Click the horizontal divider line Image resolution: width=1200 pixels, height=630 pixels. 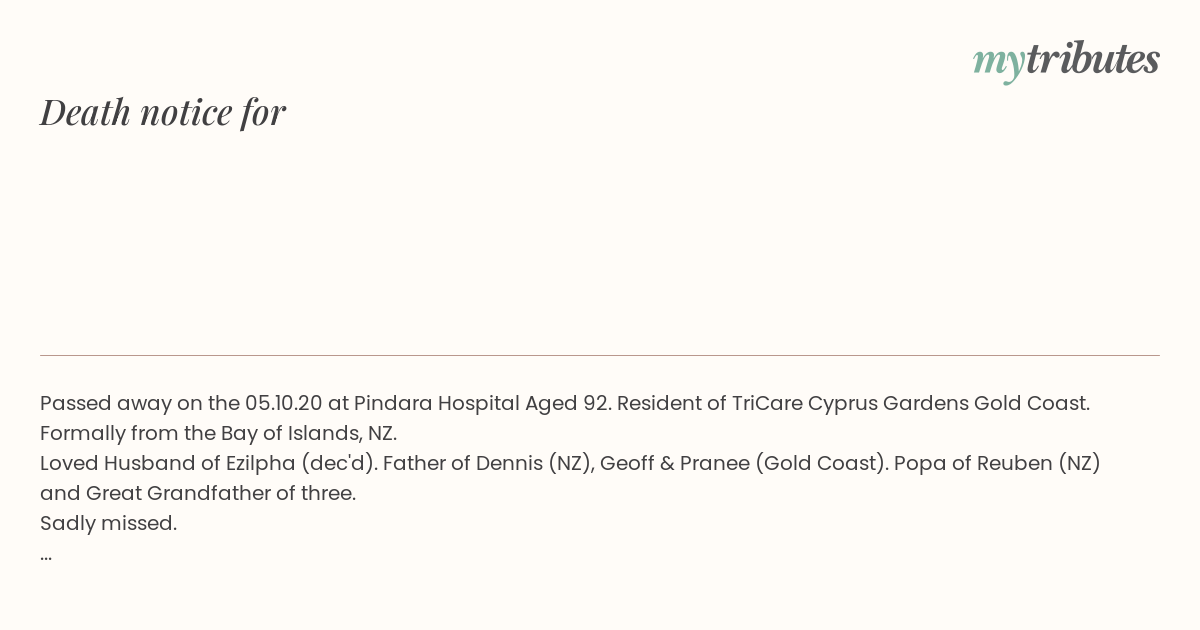tap(600, 355)
